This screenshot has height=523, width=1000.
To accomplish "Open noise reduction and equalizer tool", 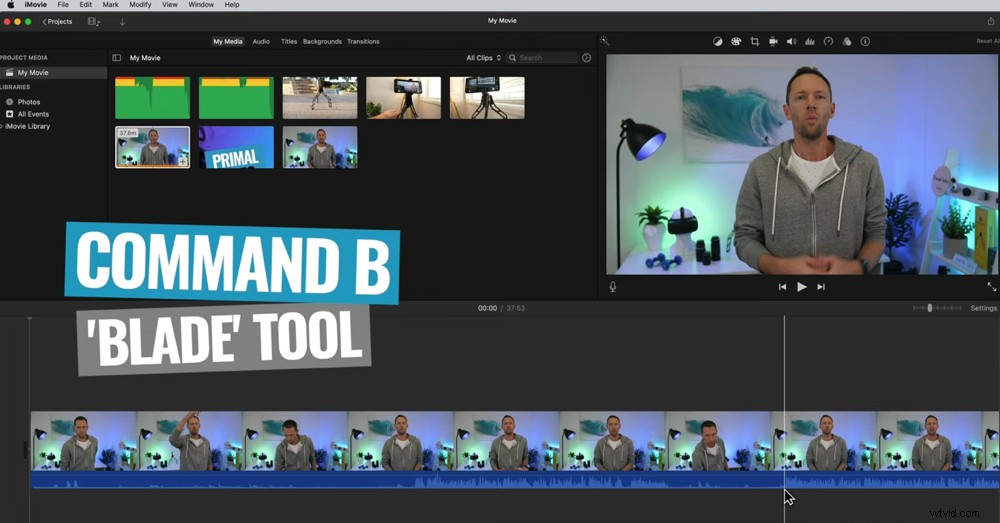I will (810, 41).
